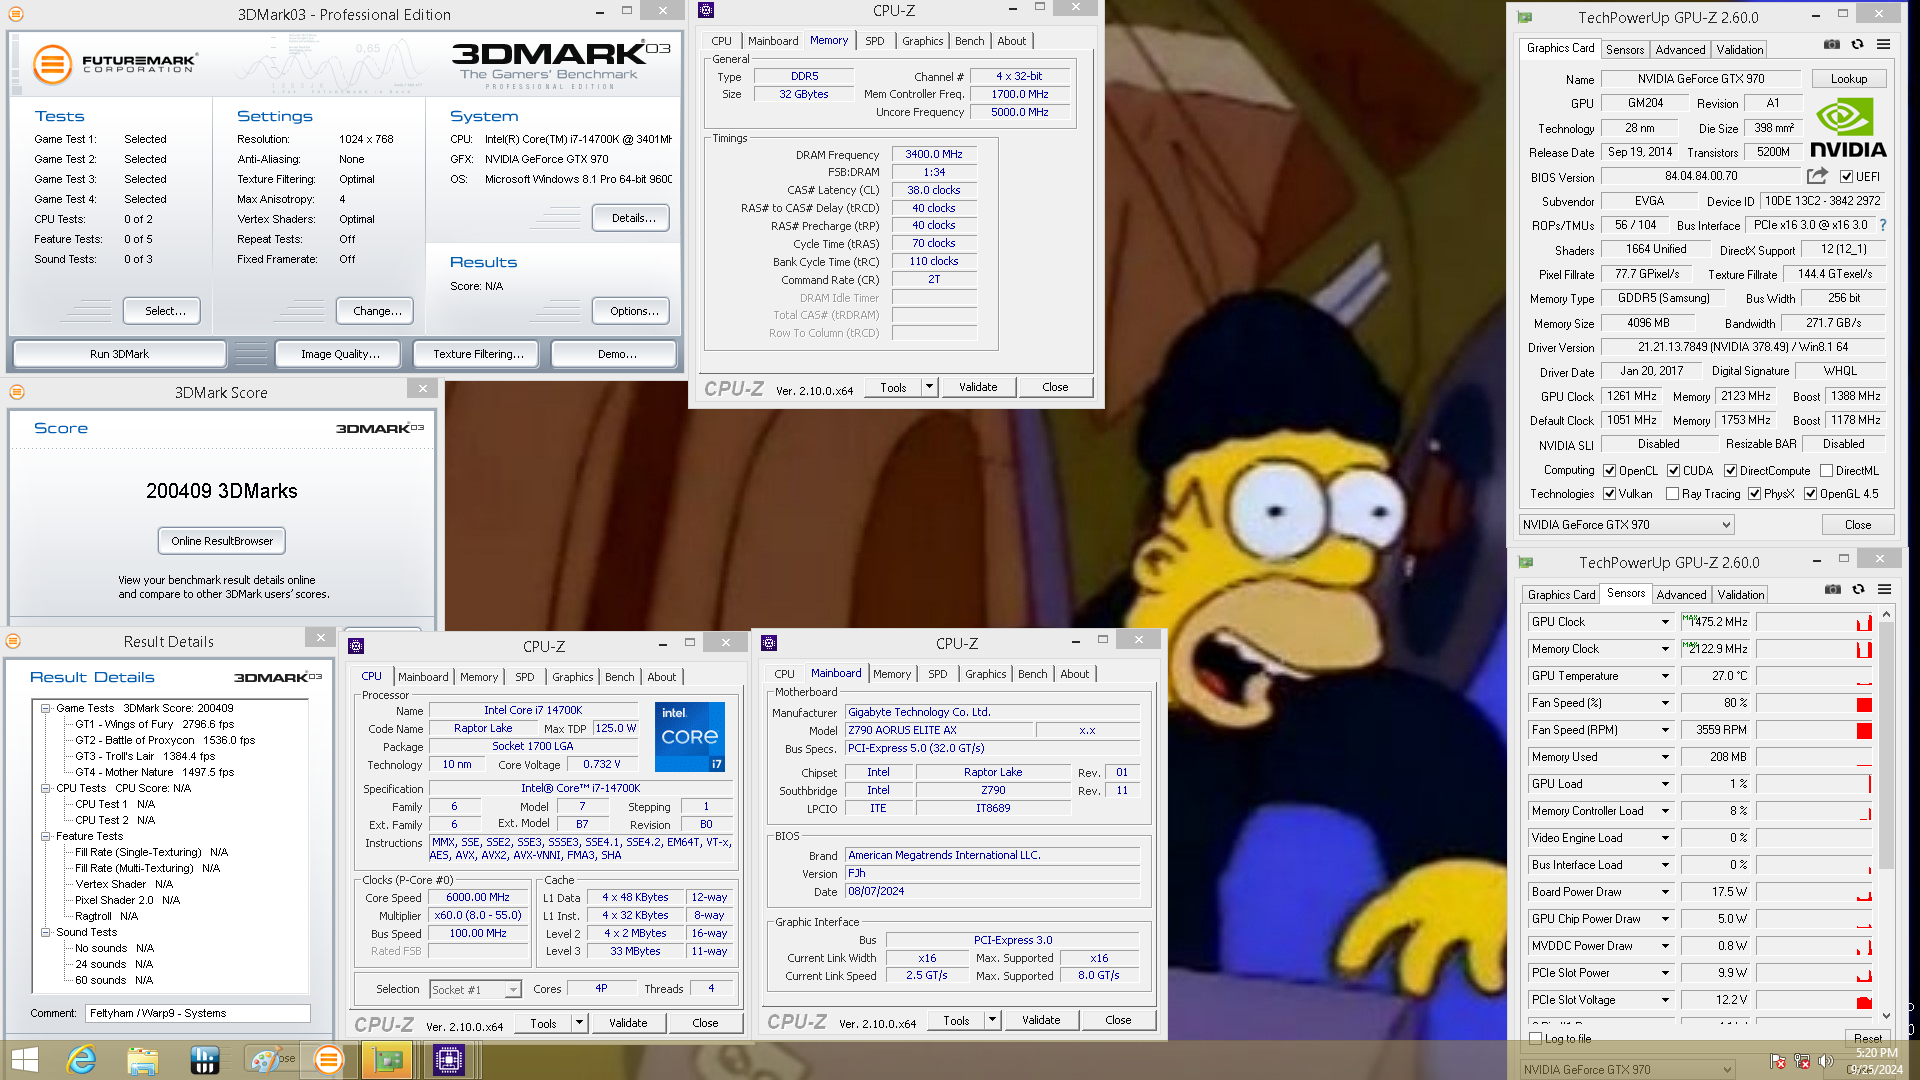This screenshot has height=1080, width=1920.
Task: Click Online ResultBrowser button
Action: tap(222, 541)
